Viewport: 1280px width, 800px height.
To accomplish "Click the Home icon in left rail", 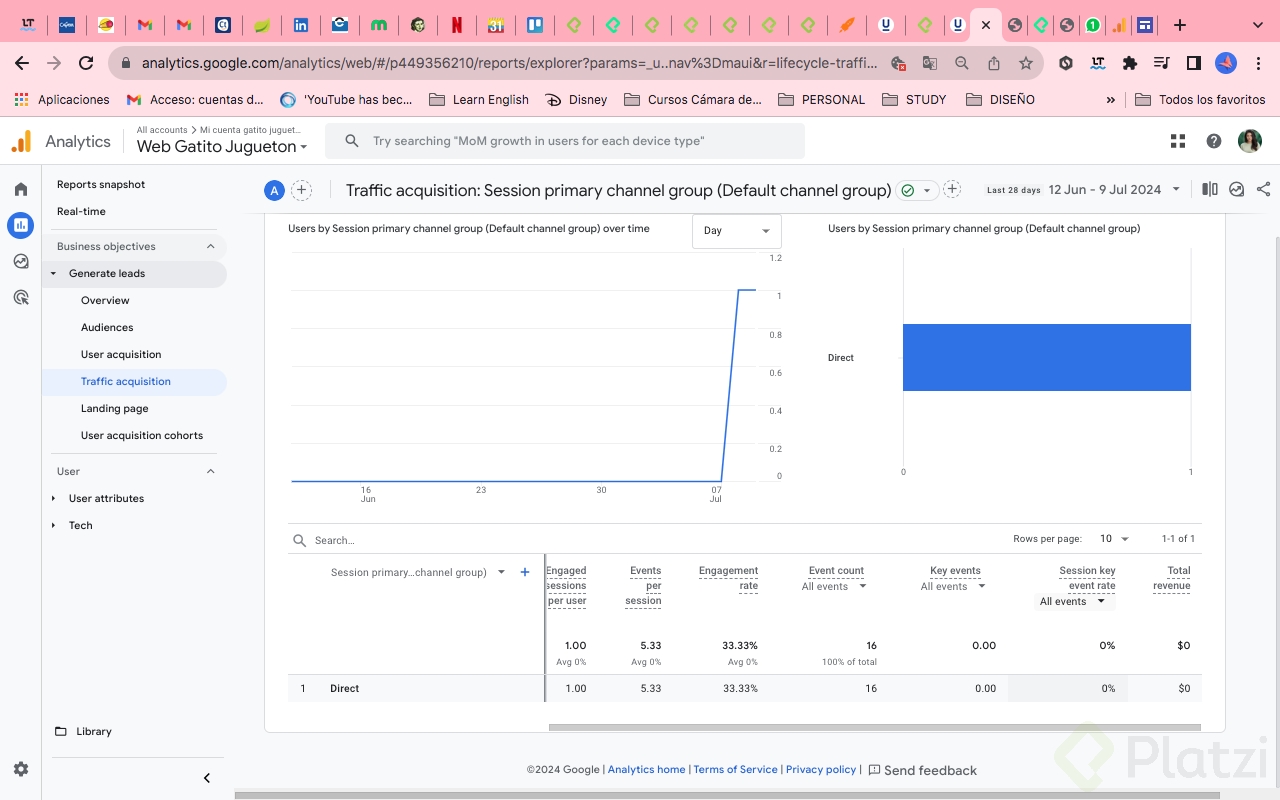I will coord(20,189).
